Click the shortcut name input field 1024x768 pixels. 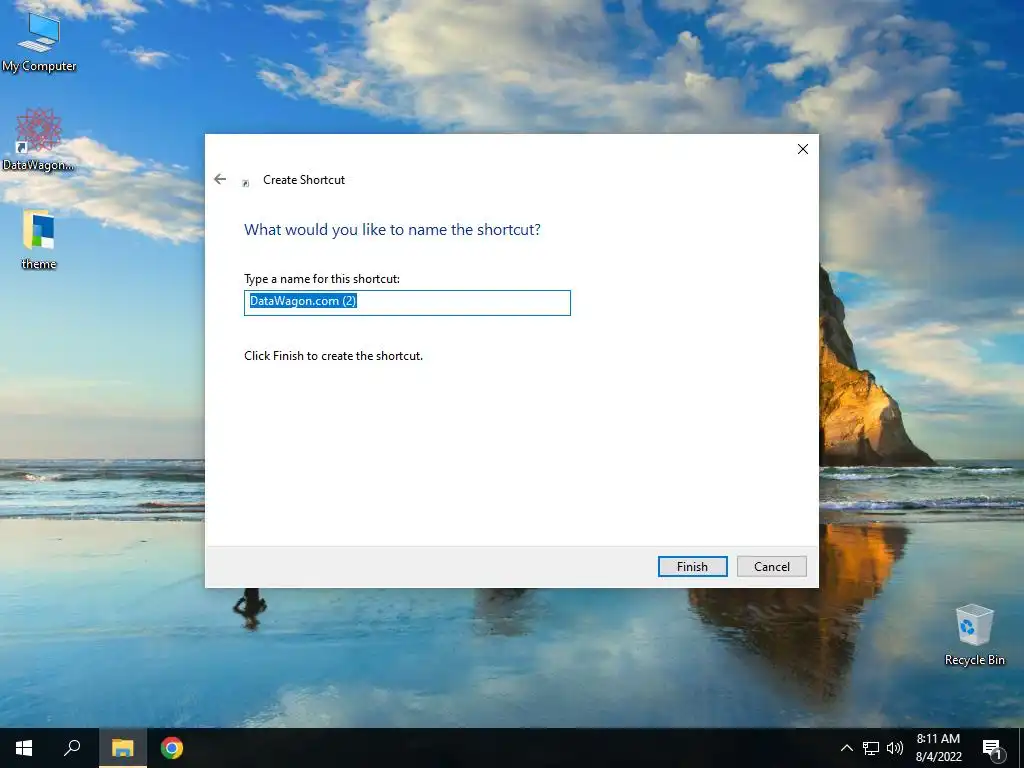[407, 302]
